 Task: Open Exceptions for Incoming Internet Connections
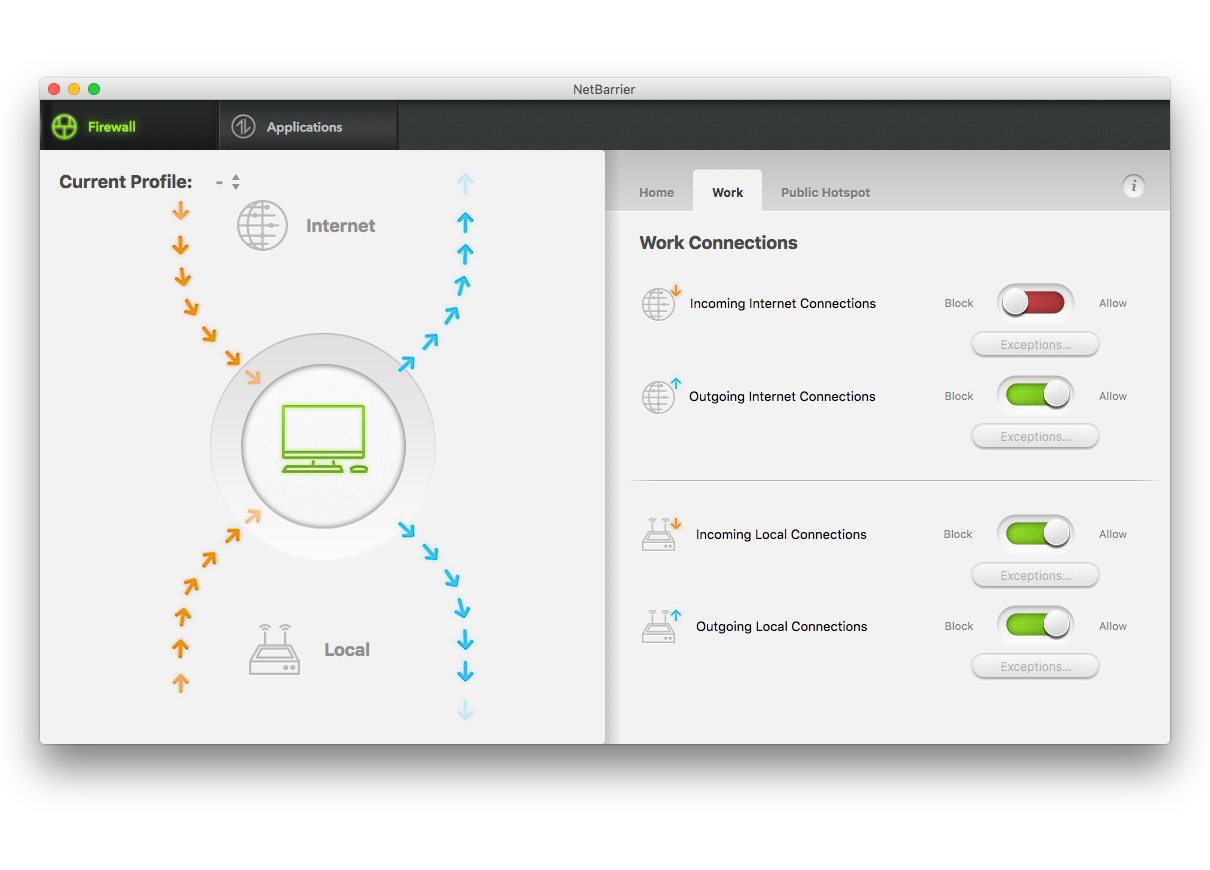tap(1035, 345)
